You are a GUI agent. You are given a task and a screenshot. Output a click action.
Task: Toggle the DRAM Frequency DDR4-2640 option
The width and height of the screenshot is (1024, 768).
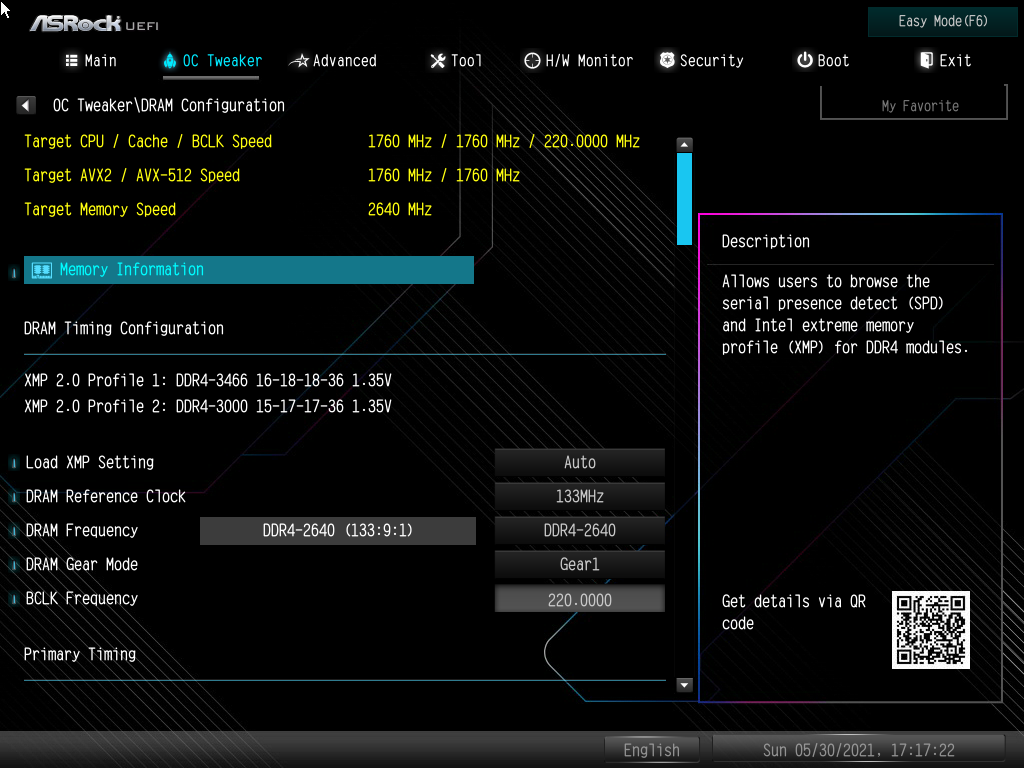(579, 530)
